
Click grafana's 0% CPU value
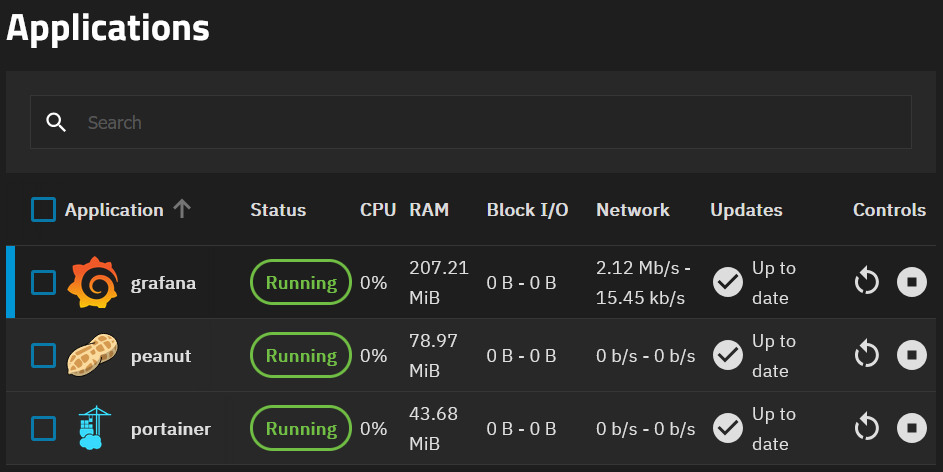(x=373, y=283)
